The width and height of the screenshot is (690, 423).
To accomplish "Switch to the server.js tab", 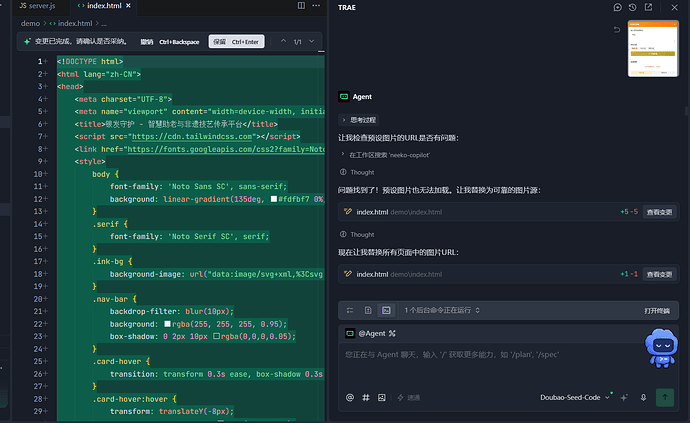I will coord(37,6).
